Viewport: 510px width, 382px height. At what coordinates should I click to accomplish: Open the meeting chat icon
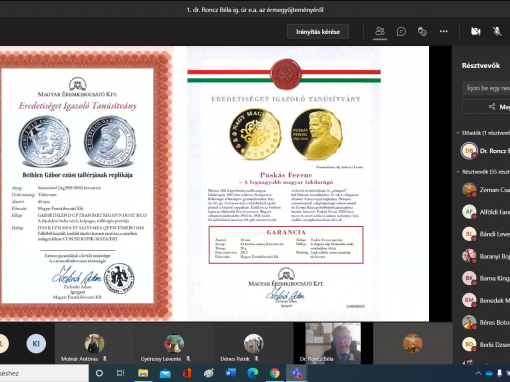(401, 31)
